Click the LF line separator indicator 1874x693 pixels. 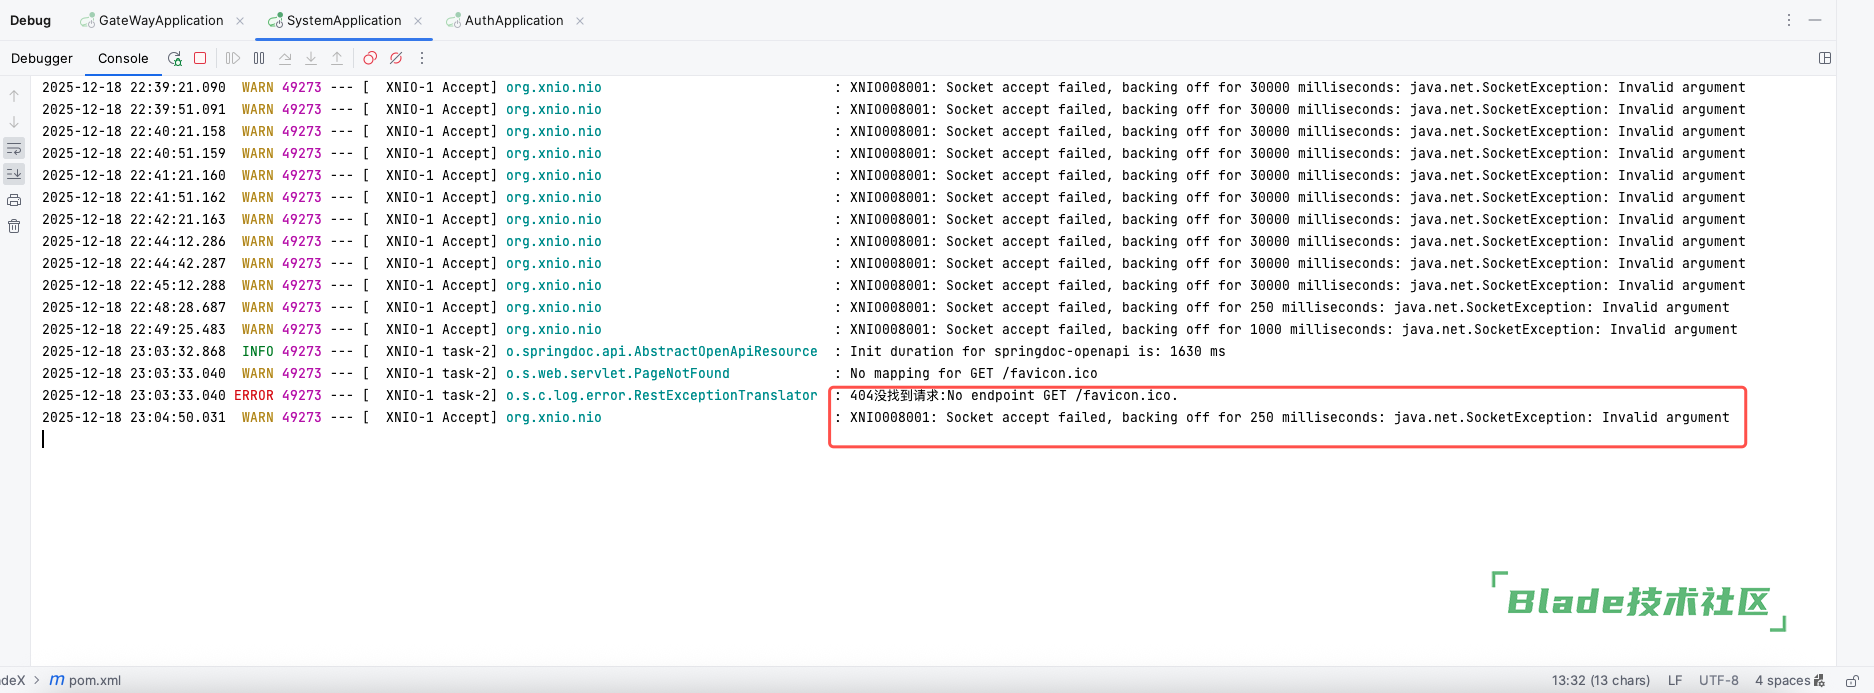pyautogui.click(x=1675, y=680)
